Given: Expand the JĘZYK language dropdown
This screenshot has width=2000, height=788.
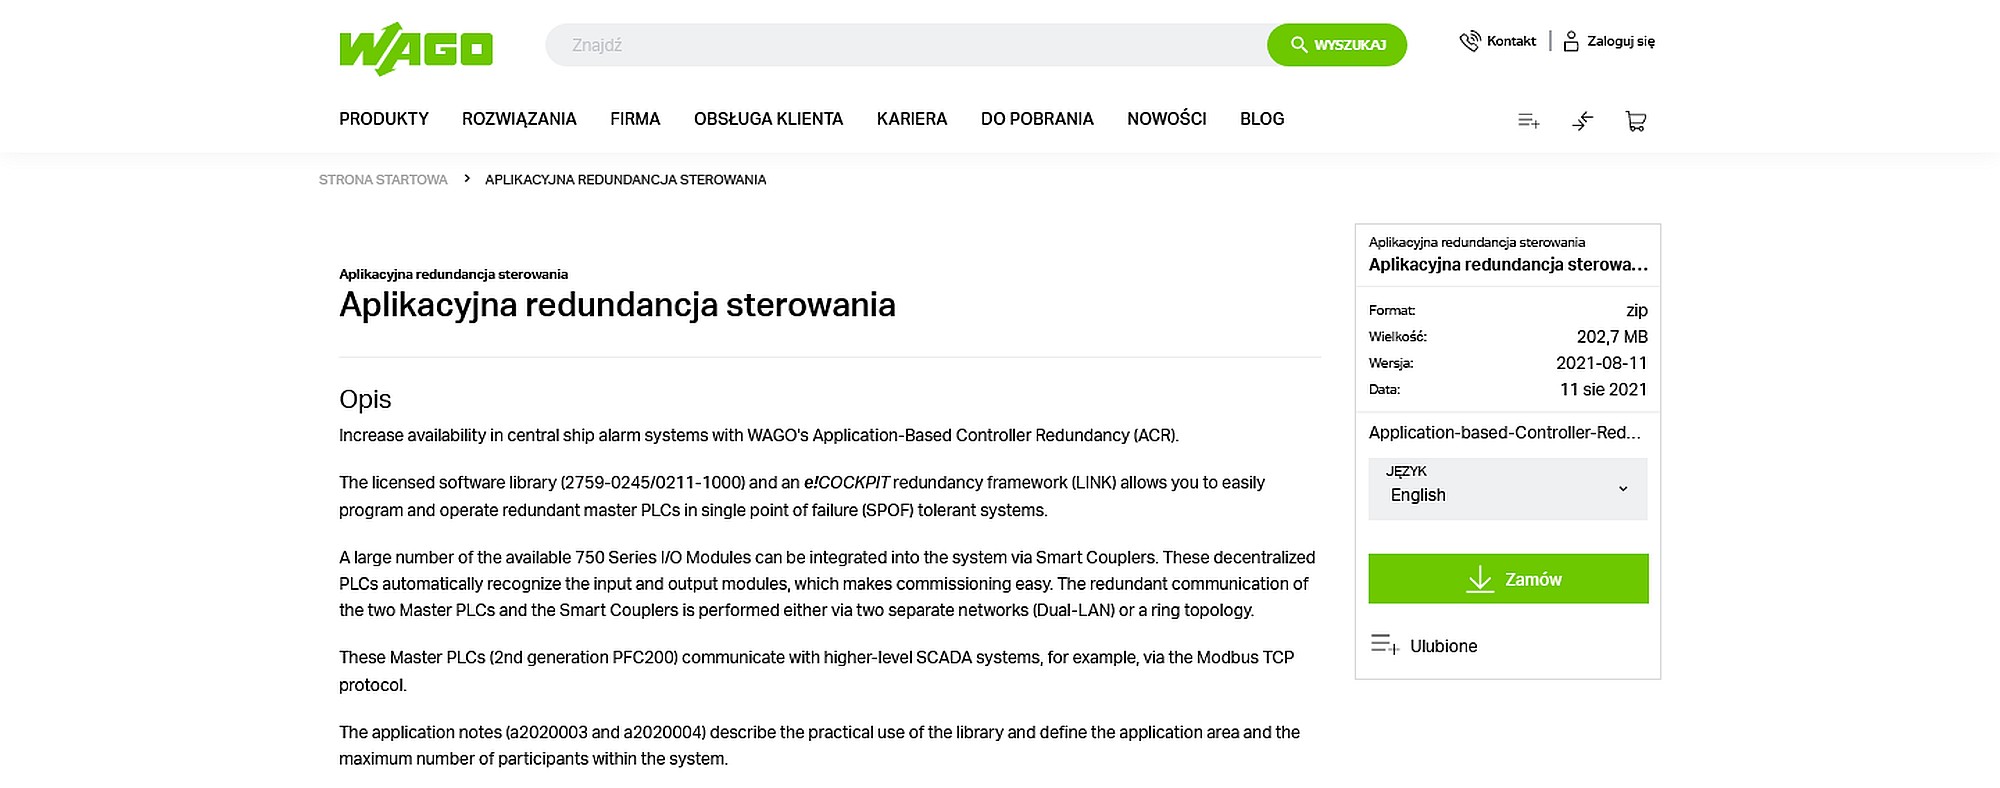Looking at the screenshot, I should pos(1508,489).
